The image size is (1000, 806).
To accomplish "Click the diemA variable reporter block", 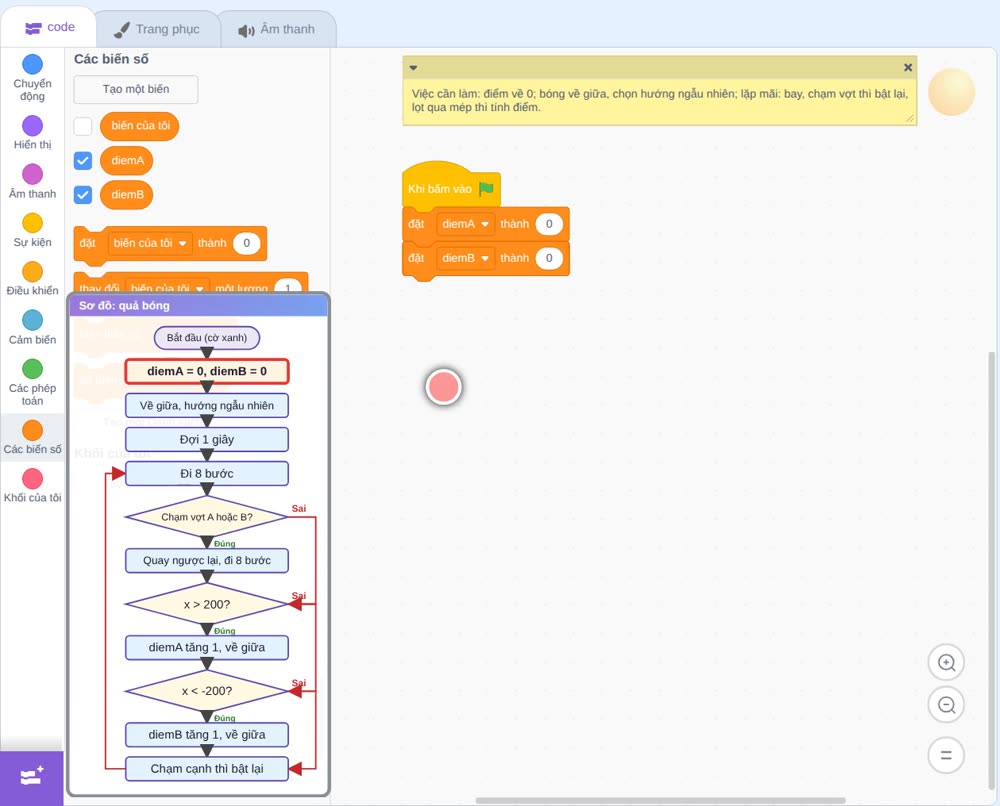I will click(x=126, y=161).
